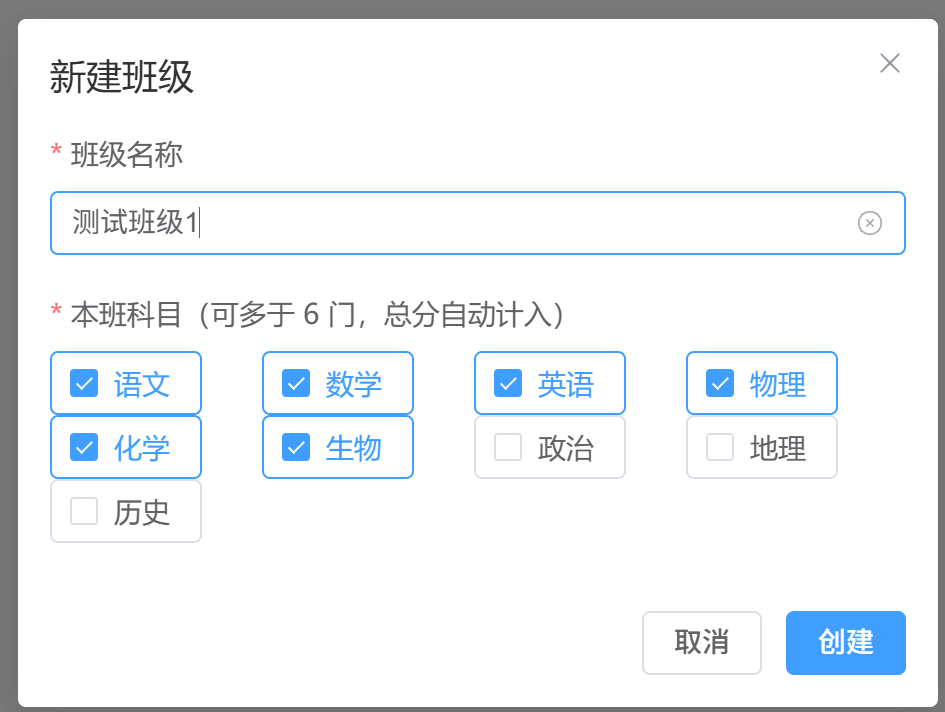Uncheck the 英语 subject checkbox
Viewport: 945px width, 712px height.
pos(508,383)
